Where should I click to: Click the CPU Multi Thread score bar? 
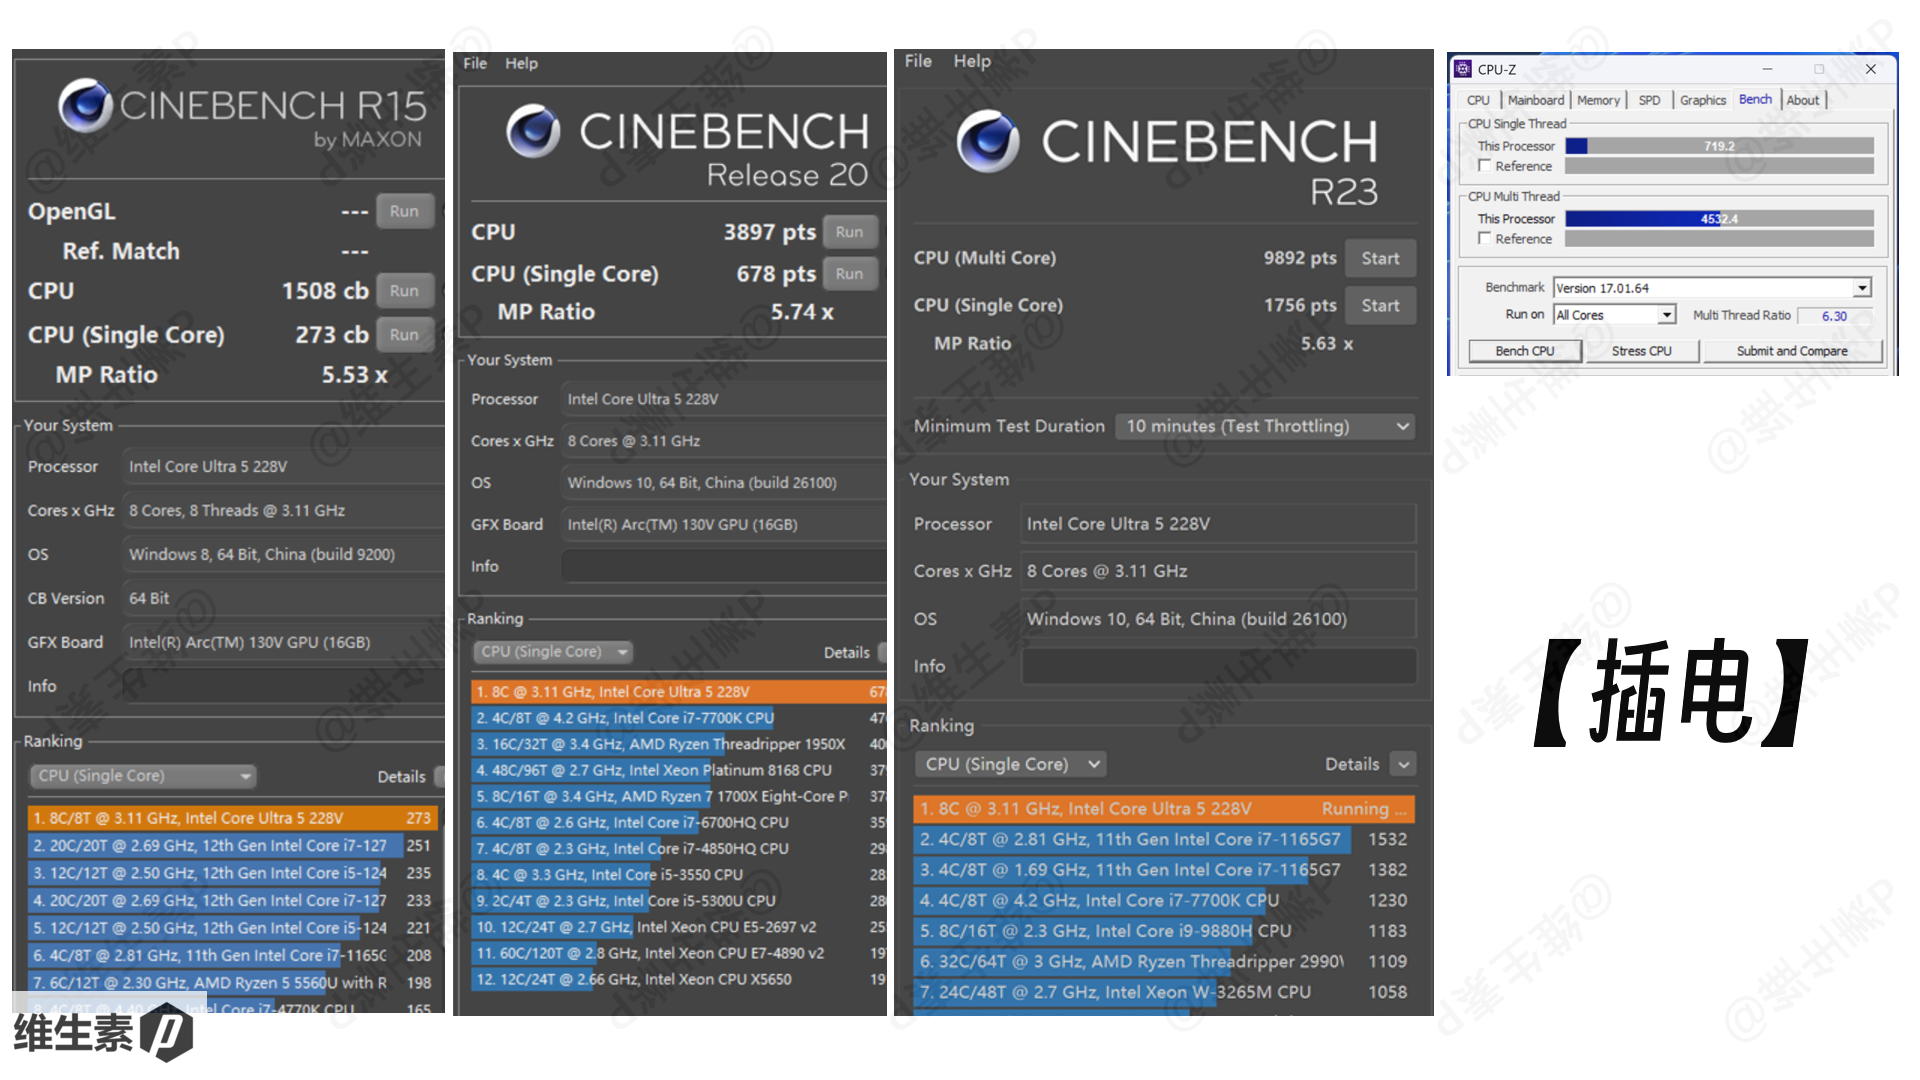point(1718,219)
